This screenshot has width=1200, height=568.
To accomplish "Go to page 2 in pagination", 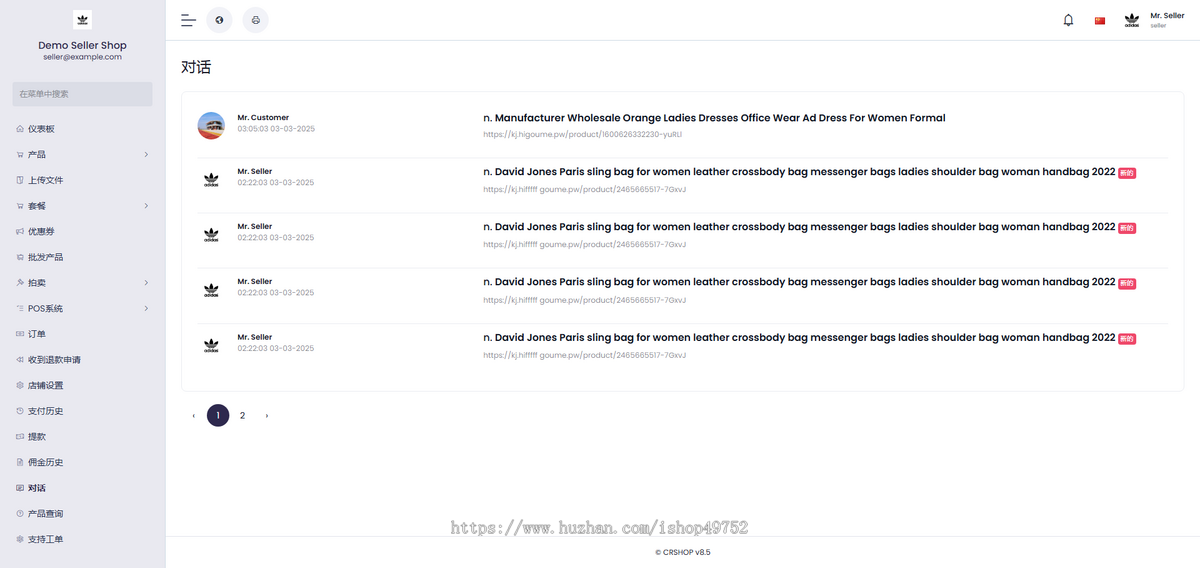I will (x=242, y=415).
